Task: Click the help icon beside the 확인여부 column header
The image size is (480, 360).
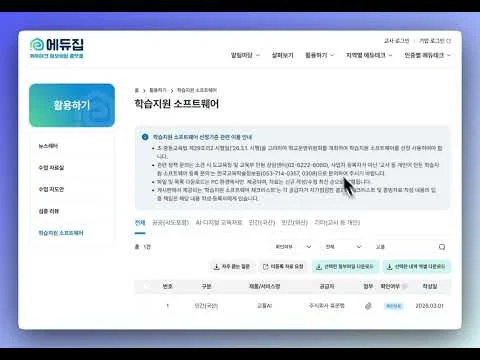Action: click(405, 286)
